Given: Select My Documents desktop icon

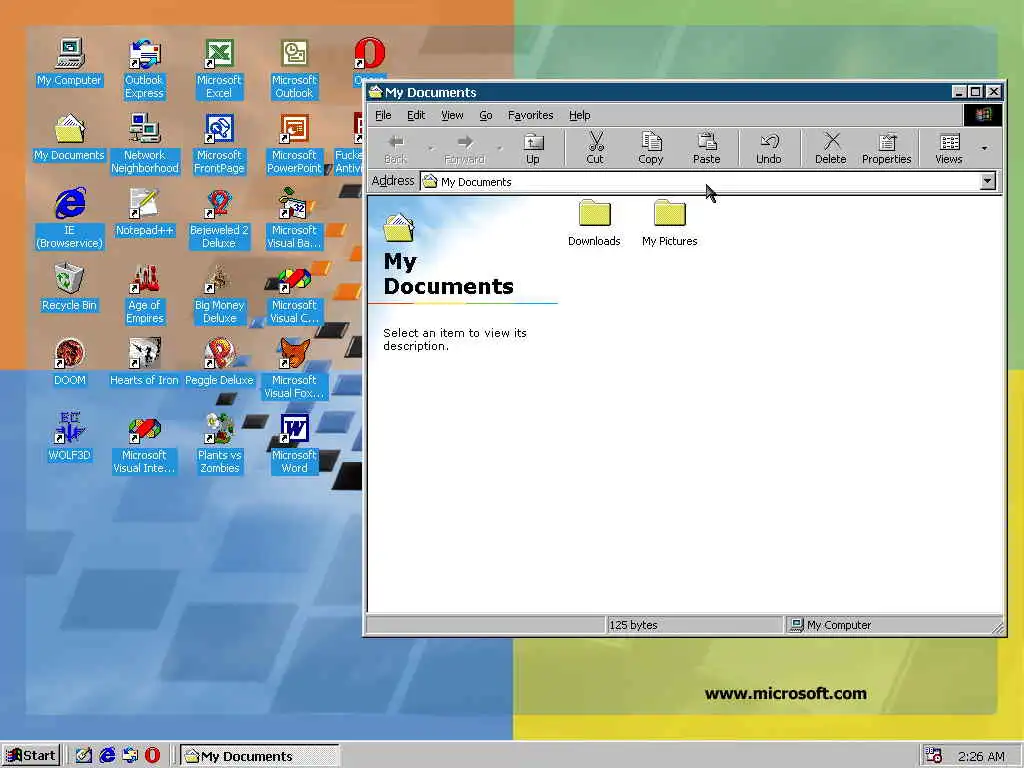Looking at the screenshot, I should click(x=69, y=138).
